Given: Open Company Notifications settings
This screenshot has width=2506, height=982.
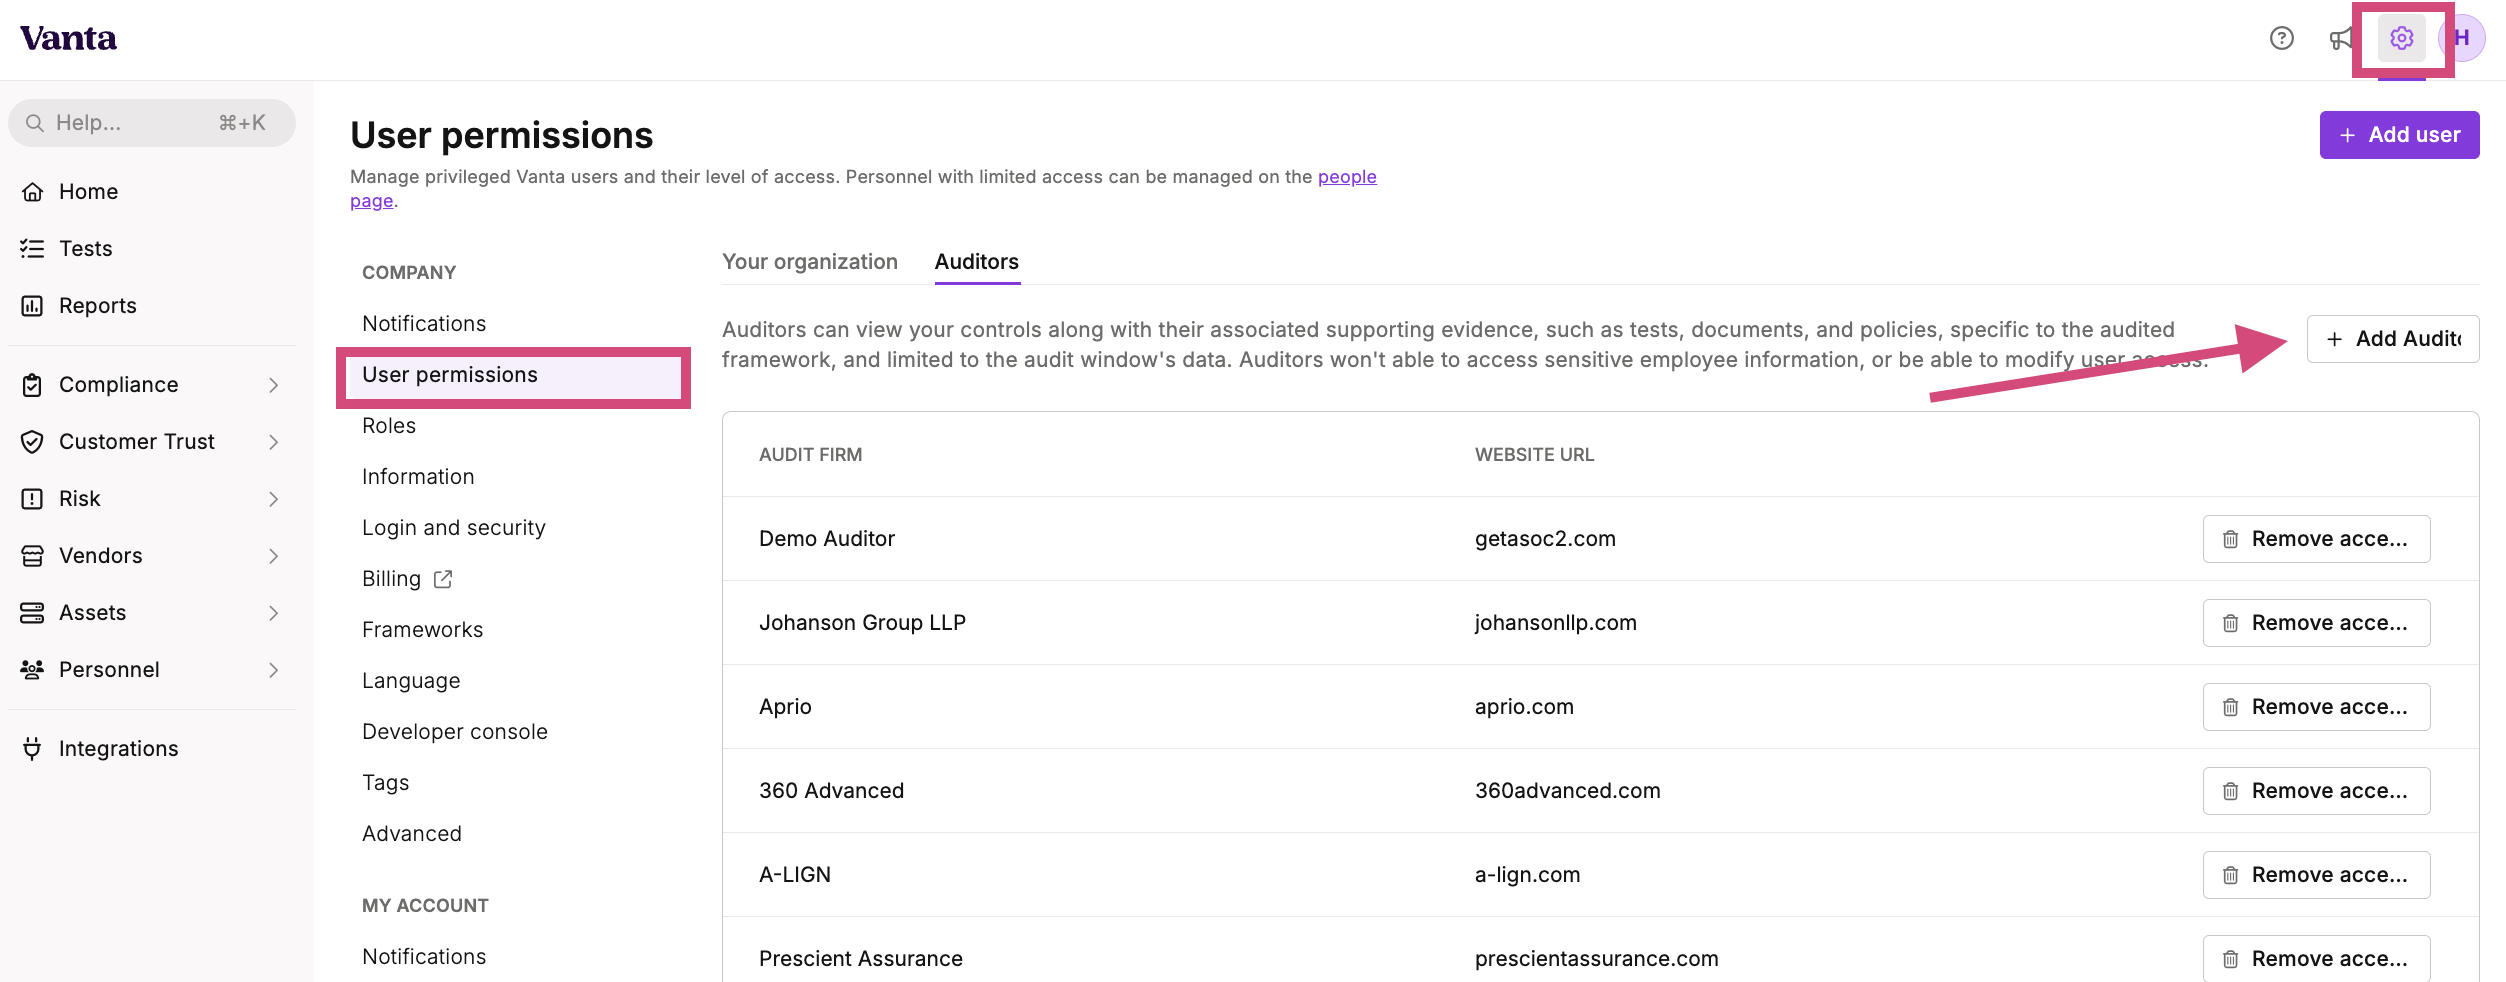Looking at the screenshot, I should (424, 323).
